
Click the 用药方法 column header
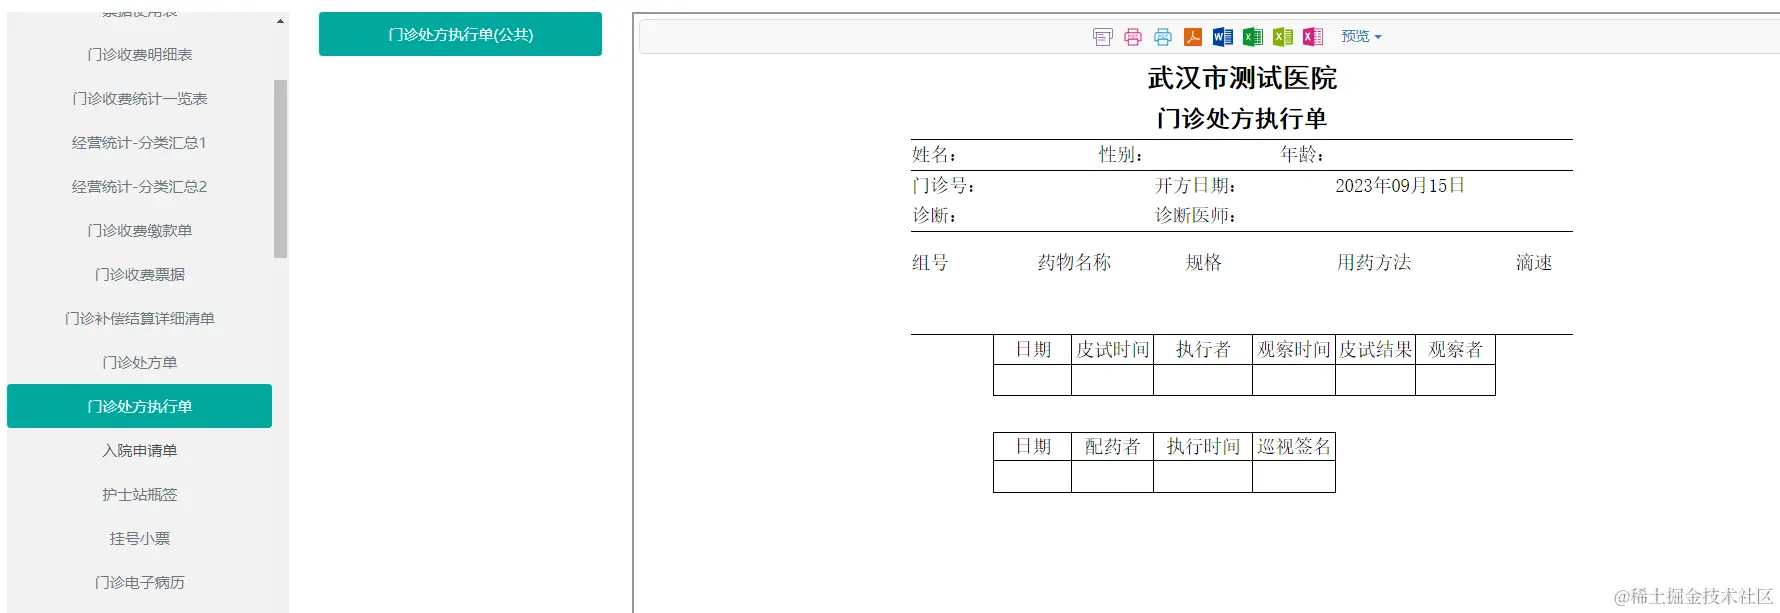coord(1374,263)
